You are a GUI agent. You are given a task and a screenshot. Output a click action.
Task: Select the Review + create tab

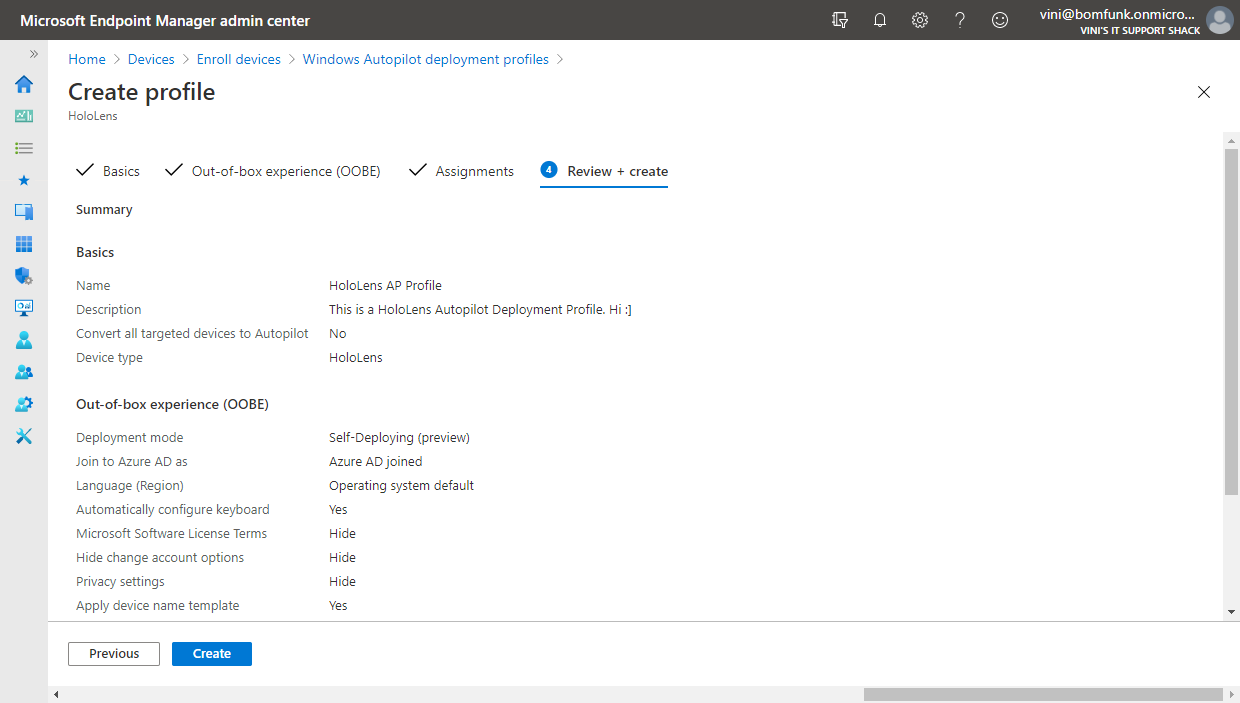[x=604, y=171]
